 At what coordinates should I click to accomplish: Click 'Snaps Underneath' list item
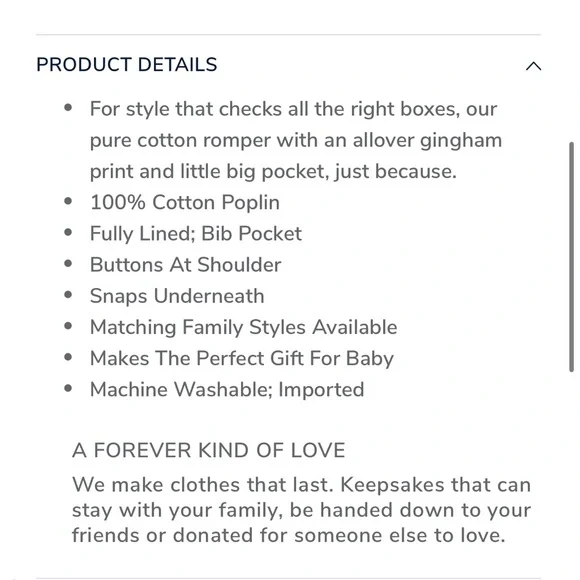point(177,296)
